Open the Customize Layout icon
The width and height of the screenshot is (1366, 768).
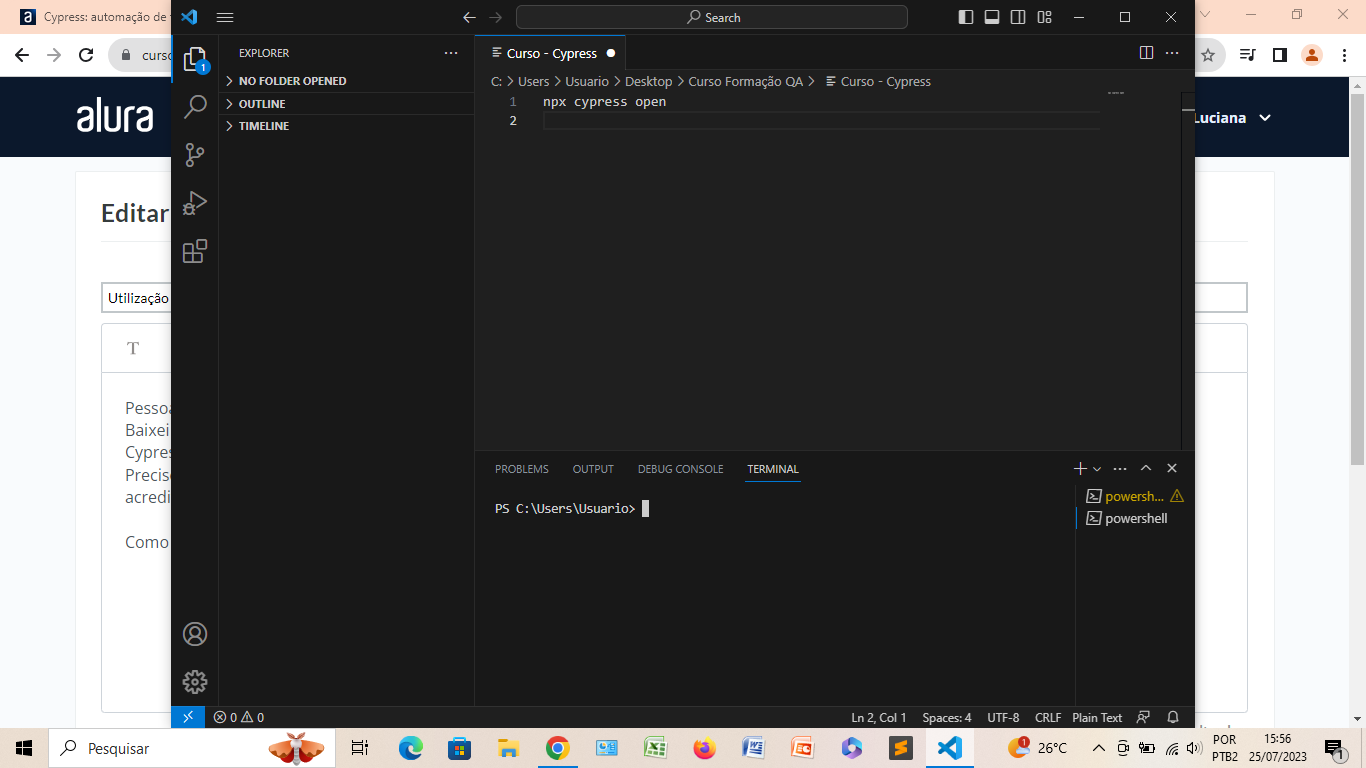[x=1045, y=17]
